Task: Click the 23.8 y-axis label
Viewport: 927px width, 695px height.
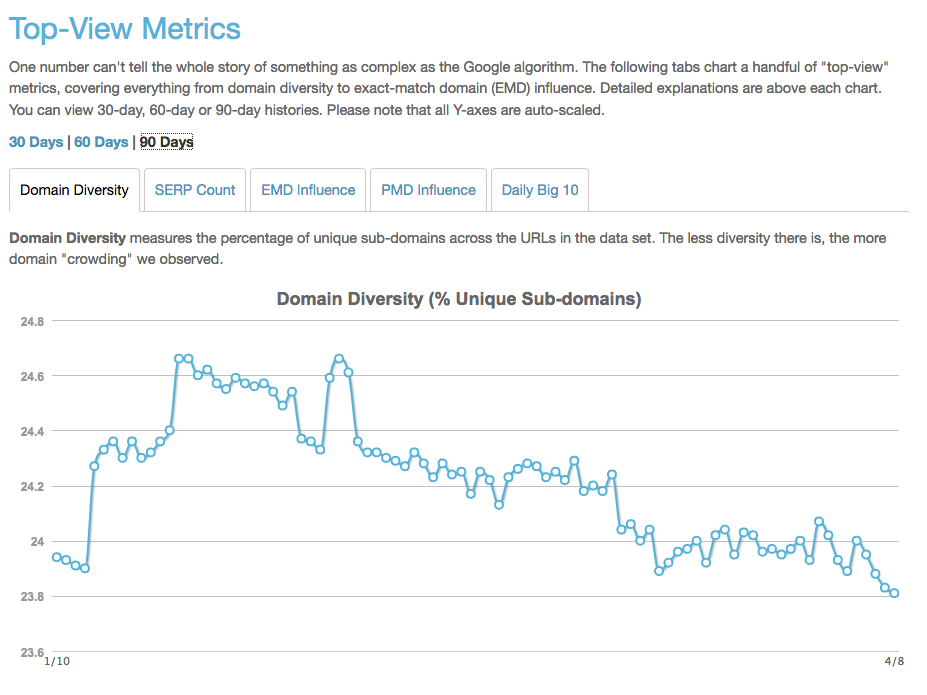Action: [33, 597]
